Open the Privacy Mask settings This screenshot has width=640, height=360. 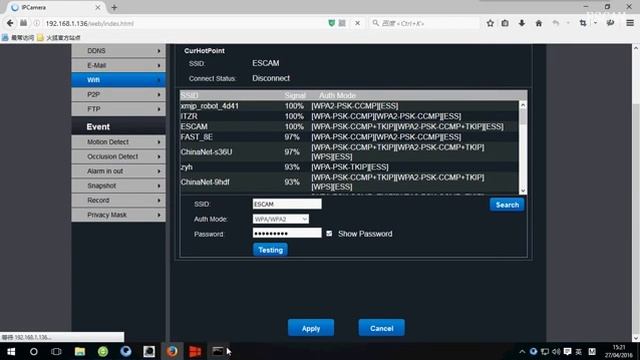pos(118,215)
